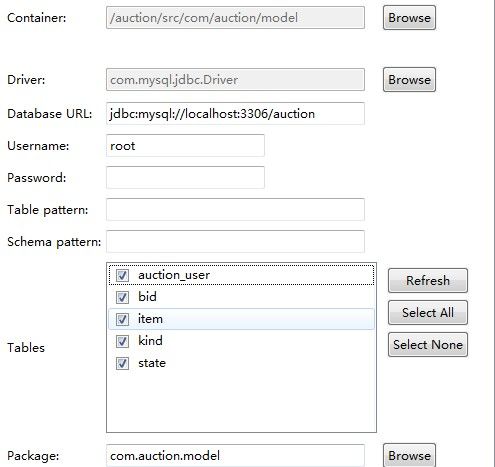
Task: Click the Select All button
Action: point(428,313)
